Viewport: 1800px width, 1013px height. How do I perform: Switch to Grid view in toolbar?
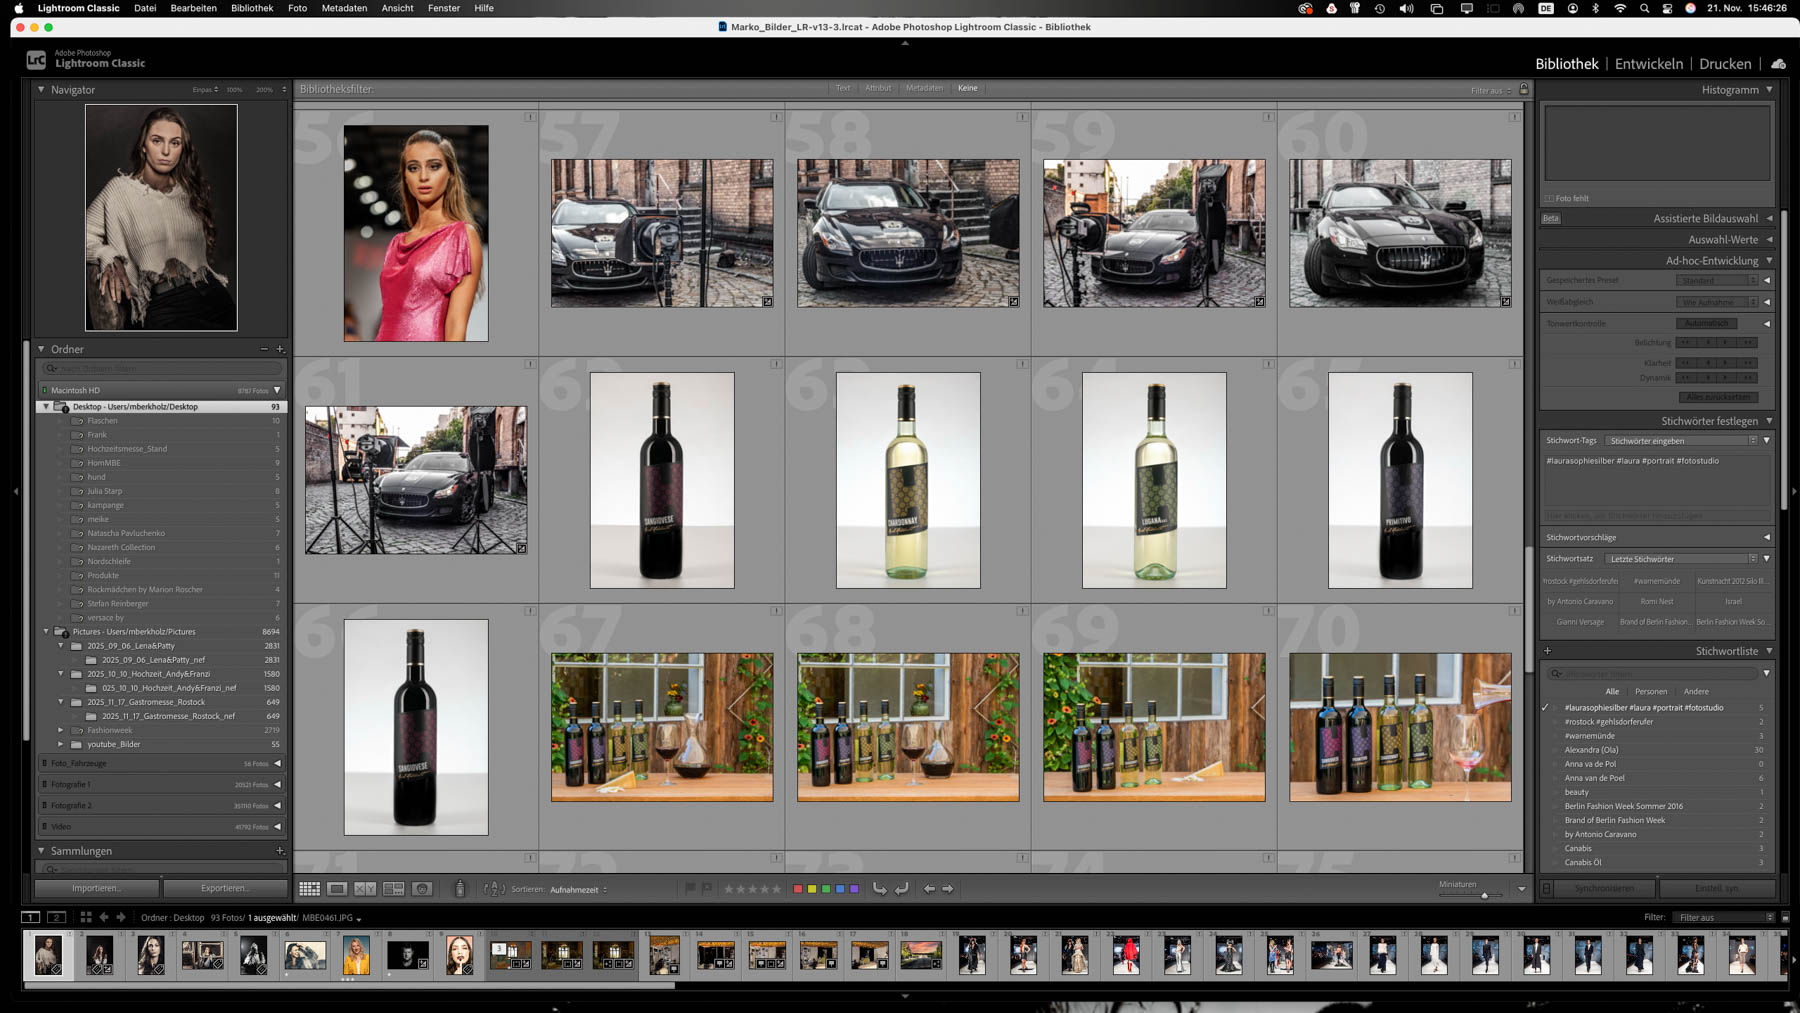(309, 889)
